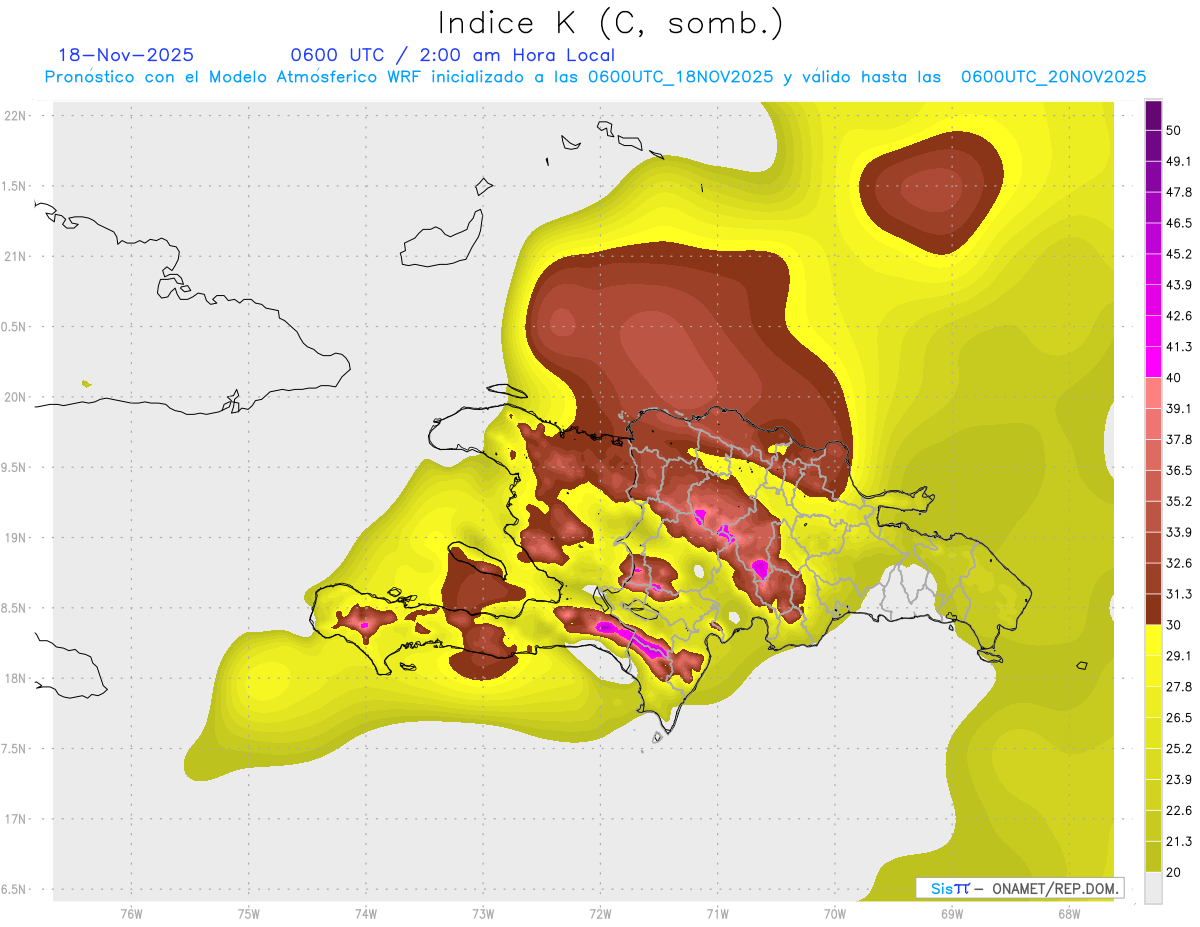
Task: Click the "71W" longitude axis label
Action: tap(717, 914)
